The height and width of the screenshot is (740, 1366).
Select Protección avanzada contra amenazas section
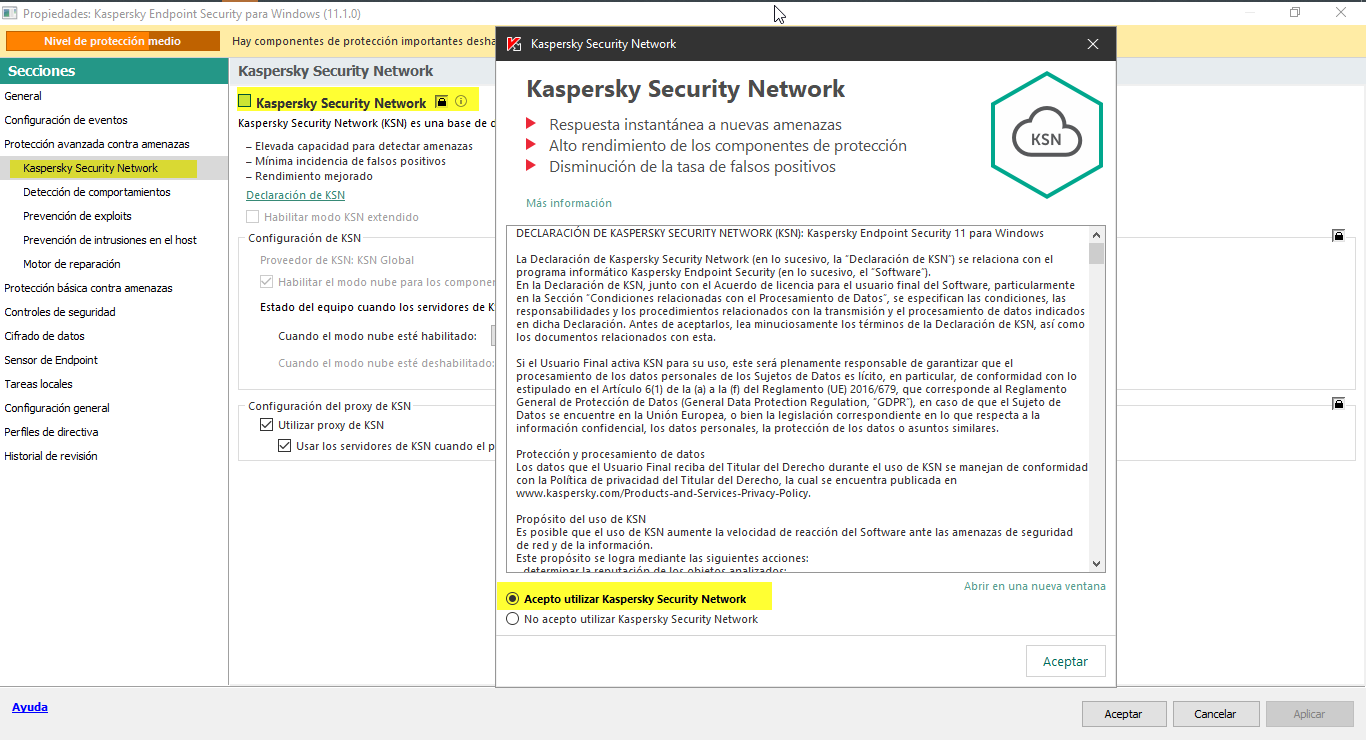click(x=97, y=144)
